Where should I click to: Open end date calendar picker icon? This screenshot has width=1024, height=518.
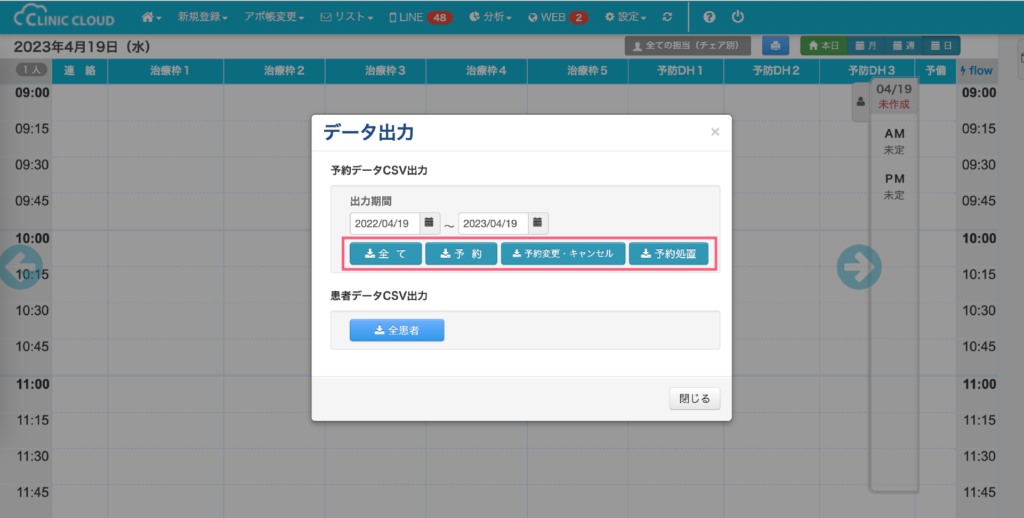[537, 223]
